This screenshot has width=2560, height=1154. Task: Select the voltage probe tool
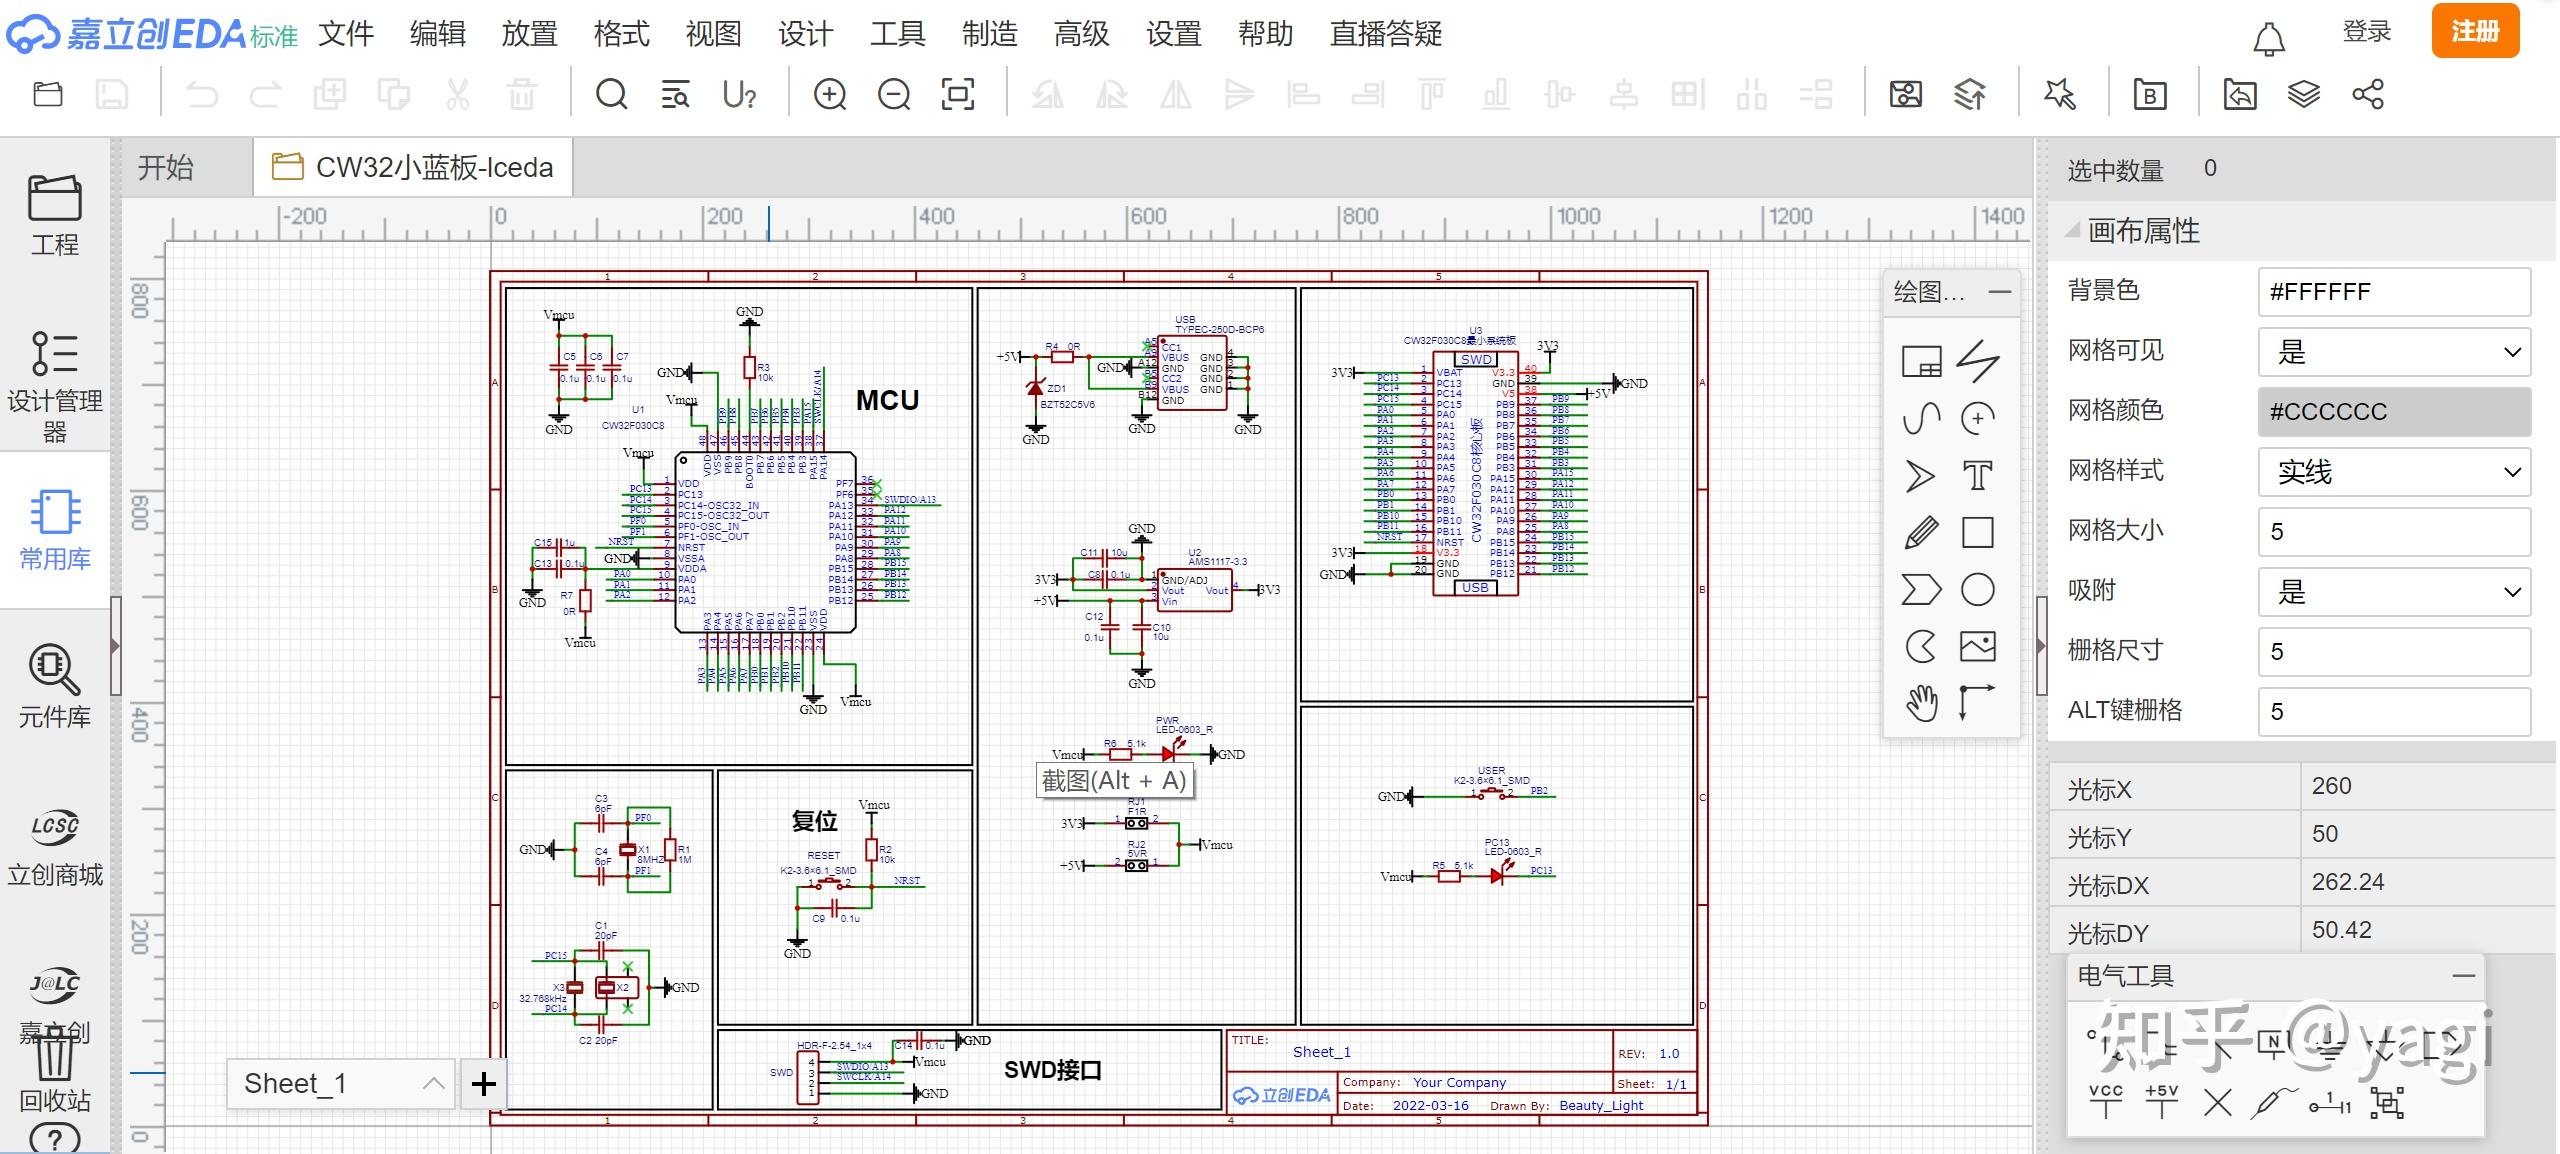click(x=2274, y=1103)
